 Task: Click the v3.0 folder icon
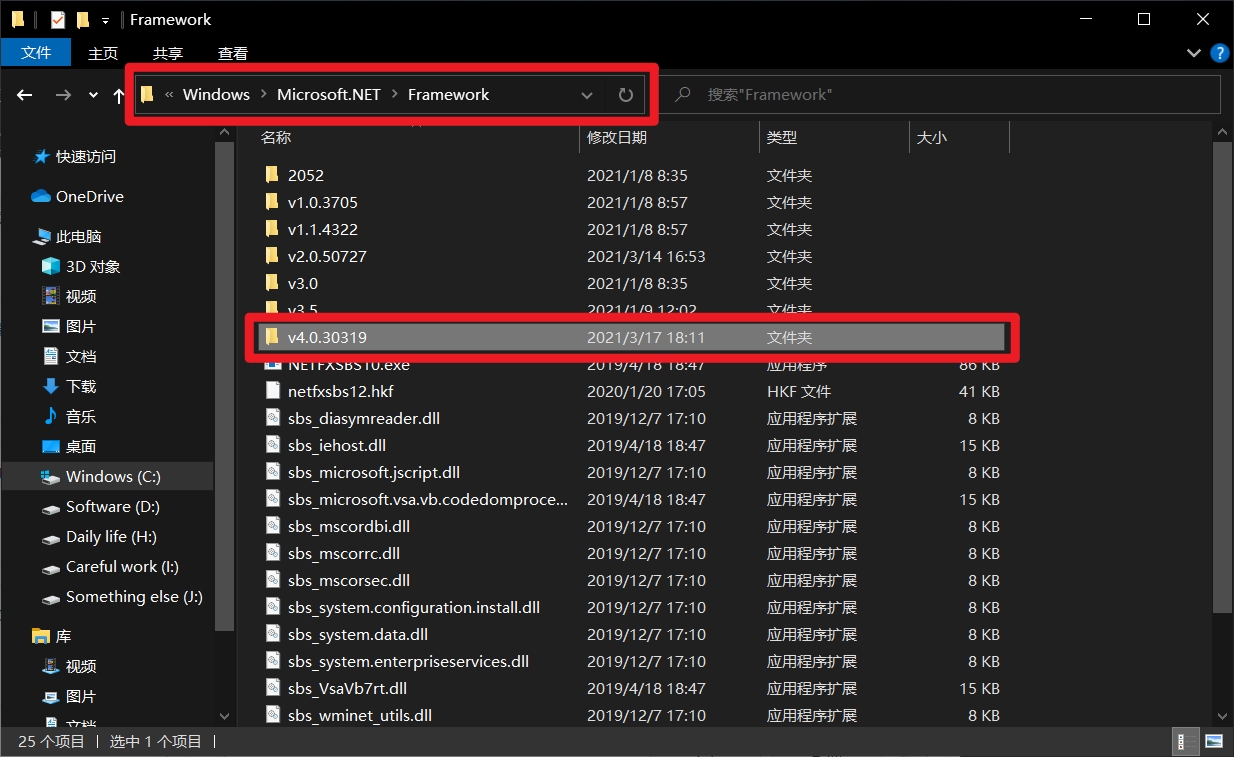click(272, 283)
